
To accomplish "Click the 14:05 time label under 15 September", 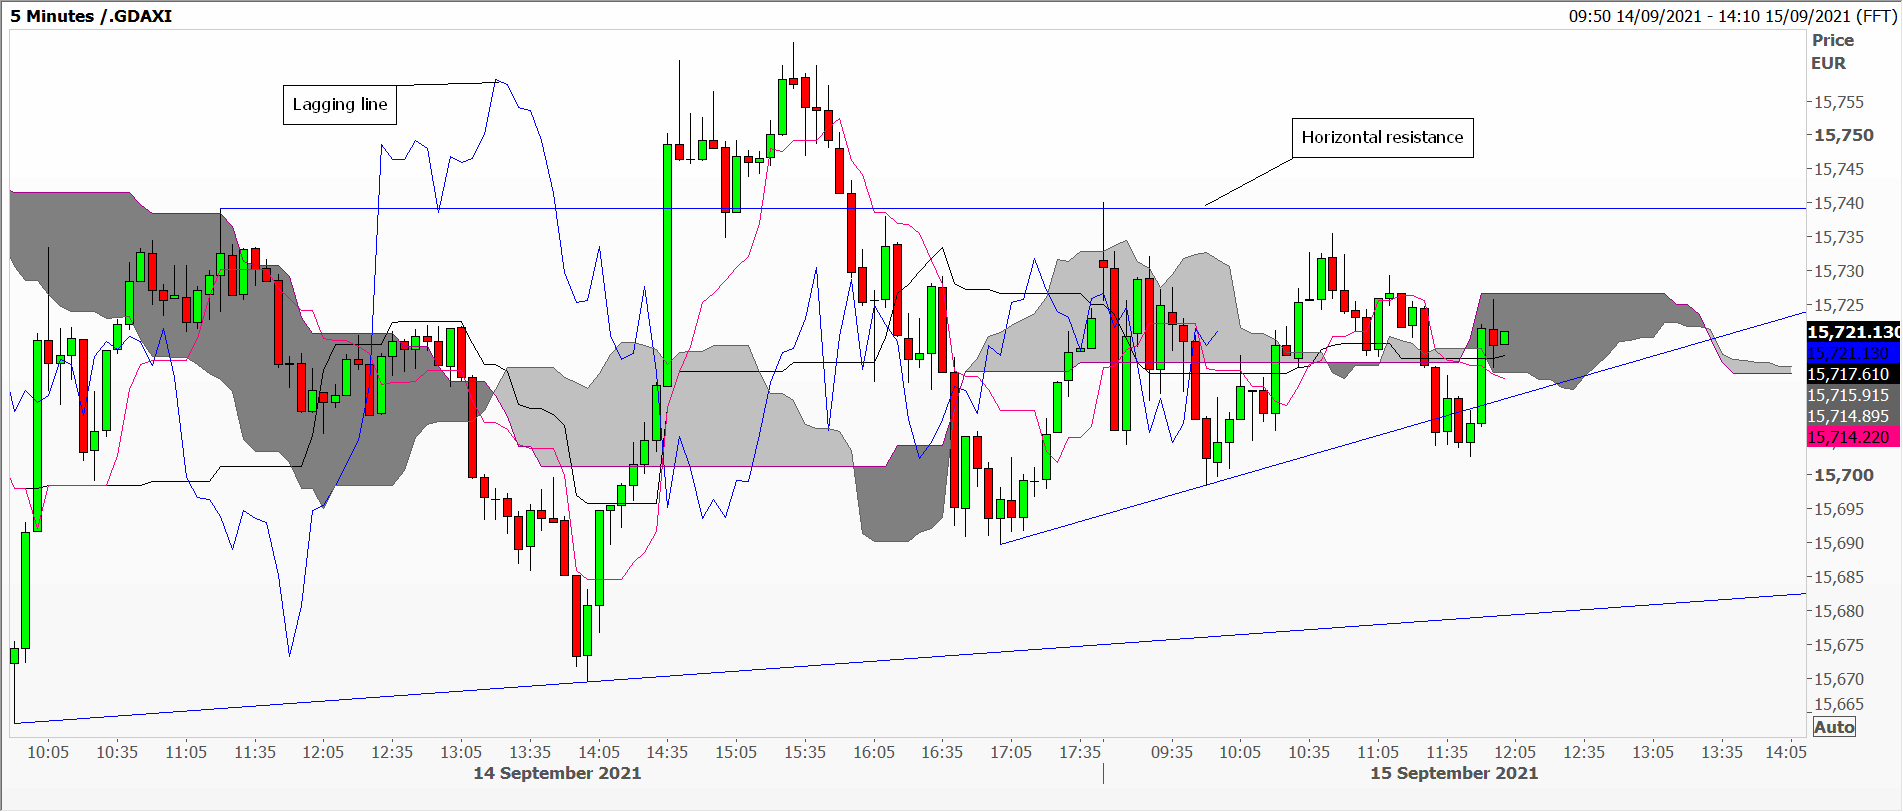I will (x=1786, y=752).
